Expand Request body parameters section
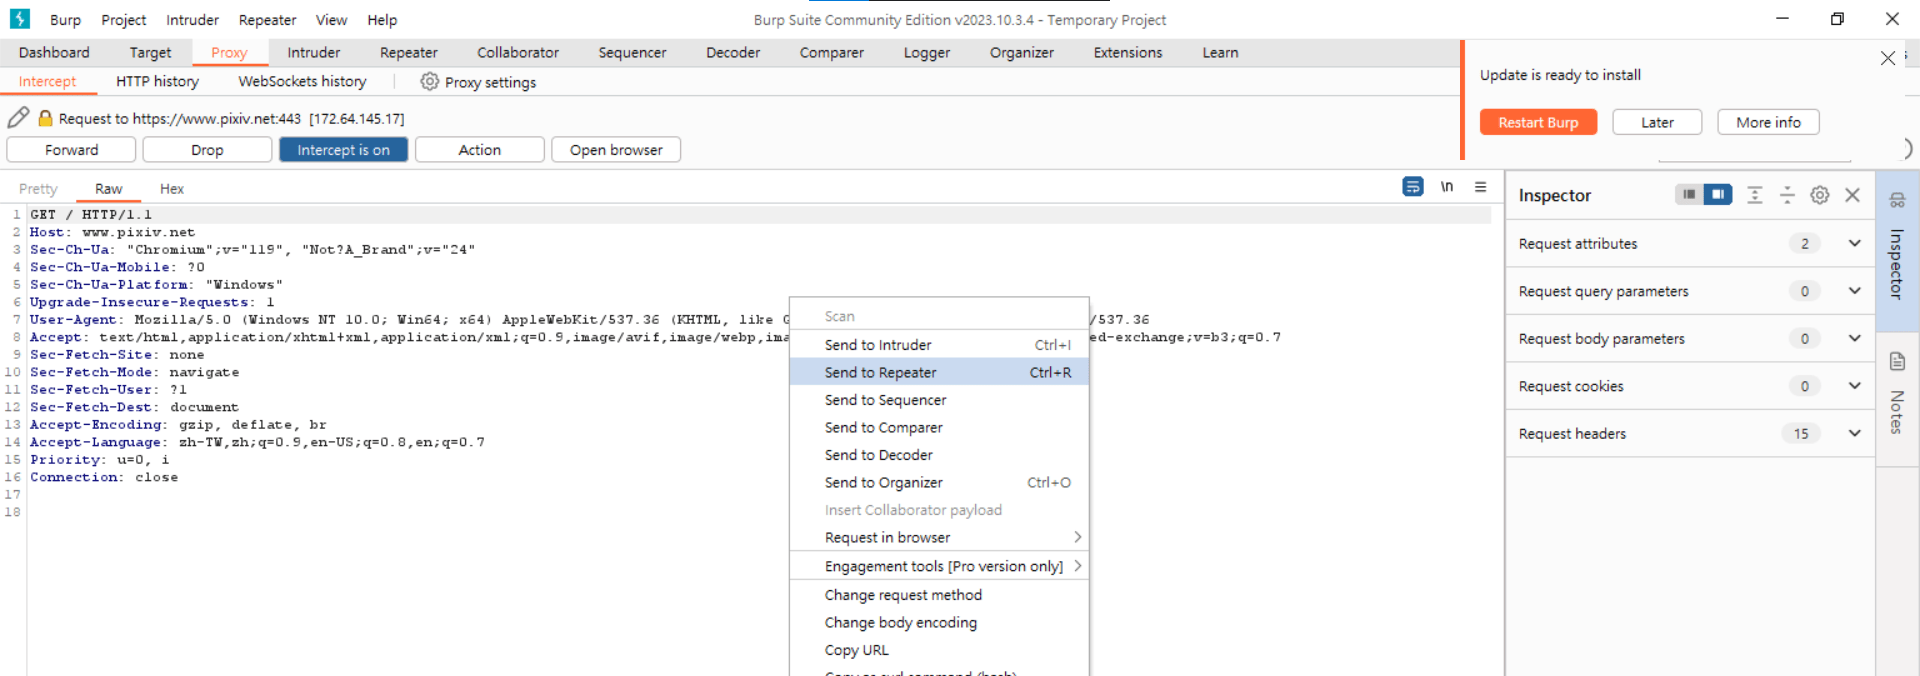This screenshot has width=1920, height=676. (1854, 338)
